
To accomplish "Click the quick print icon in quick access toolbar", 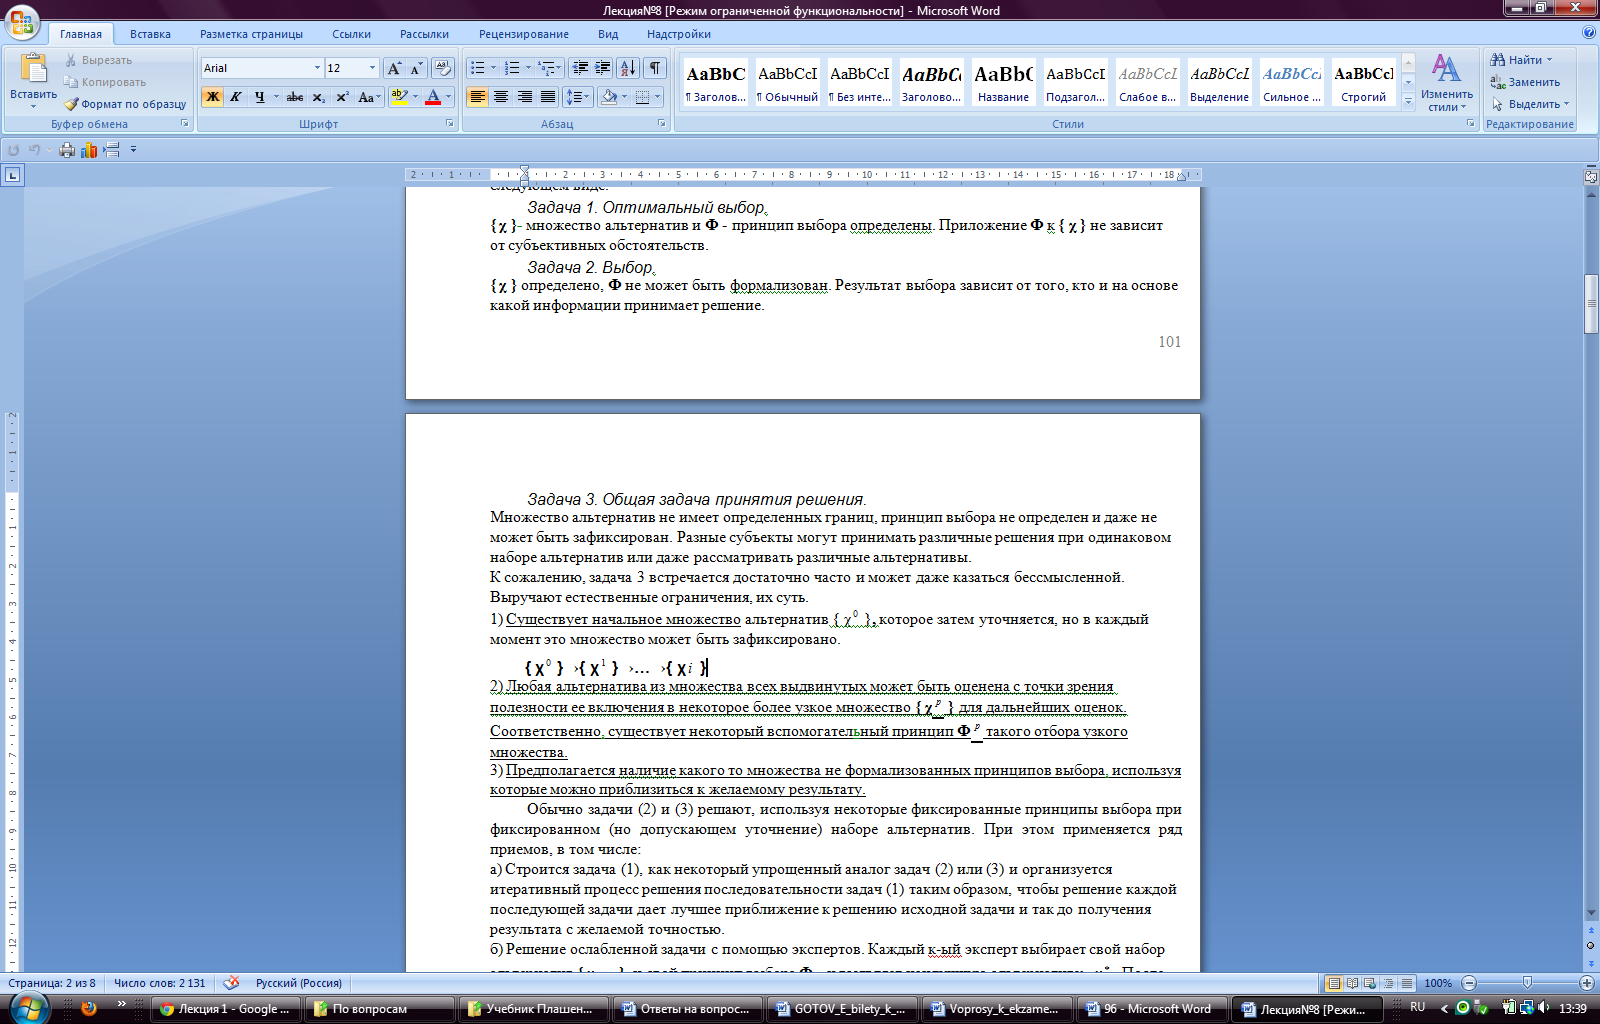I will (x=67, y=150).
